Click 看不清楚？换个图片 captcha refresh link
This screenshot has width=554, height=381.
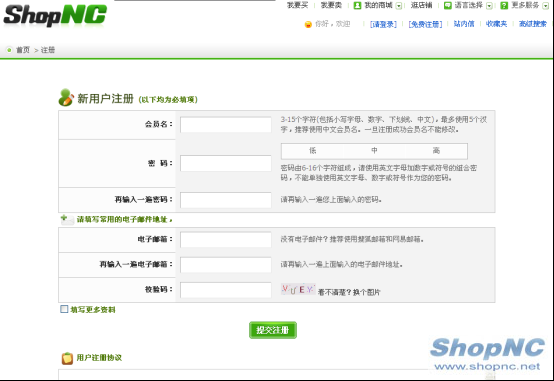tap(349, 292)
